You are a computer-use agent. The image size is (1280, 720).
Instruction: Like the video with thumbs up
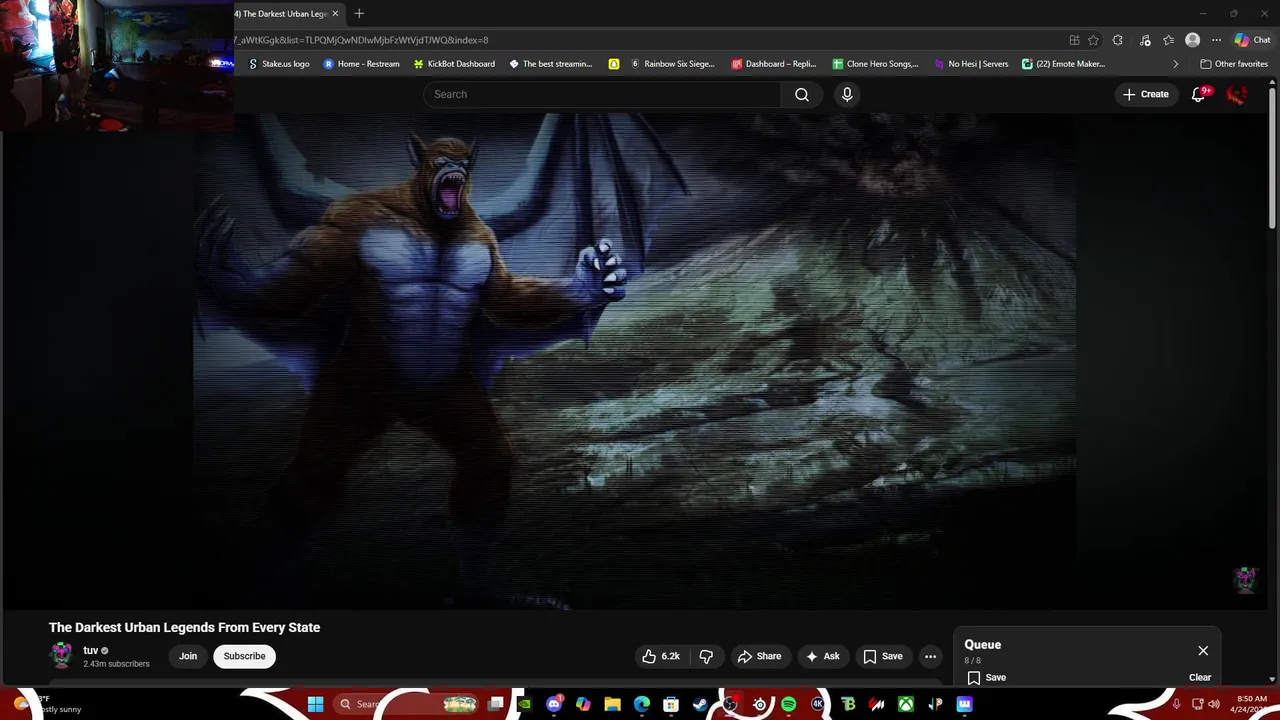coord(661,656)
